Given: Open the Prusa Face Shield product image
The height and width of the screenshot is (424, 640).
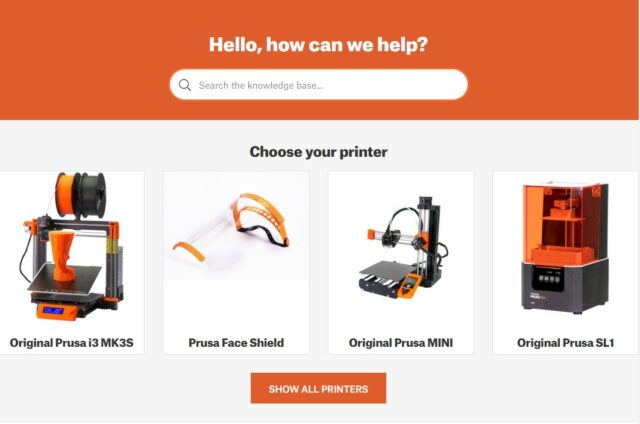Looking at the screenshot, I should tap(236, 226).
